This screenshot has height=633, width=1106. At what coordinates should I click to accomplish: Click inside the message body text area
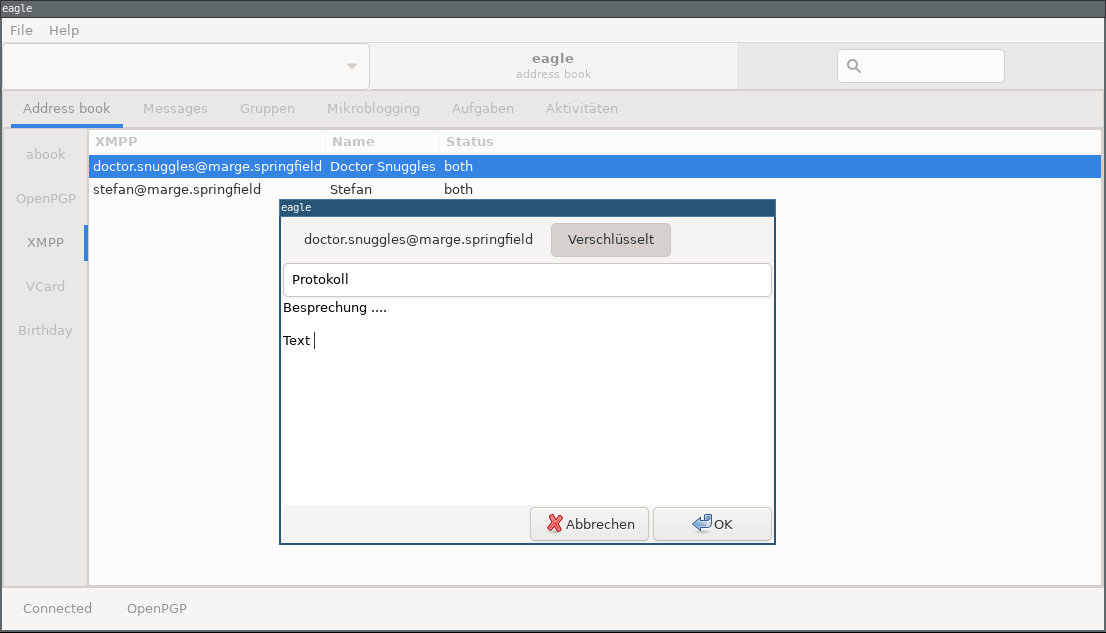click(x=527, y=420)
